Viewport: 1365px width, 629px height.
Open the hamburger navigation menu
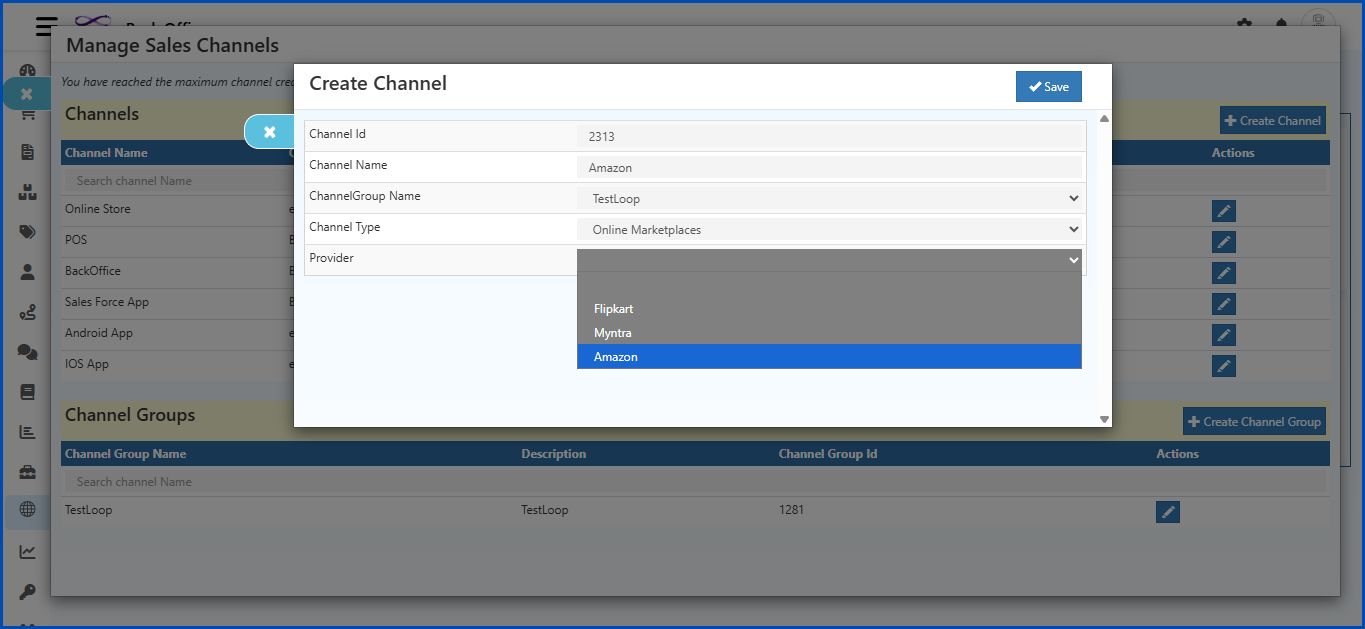point(44,27)
